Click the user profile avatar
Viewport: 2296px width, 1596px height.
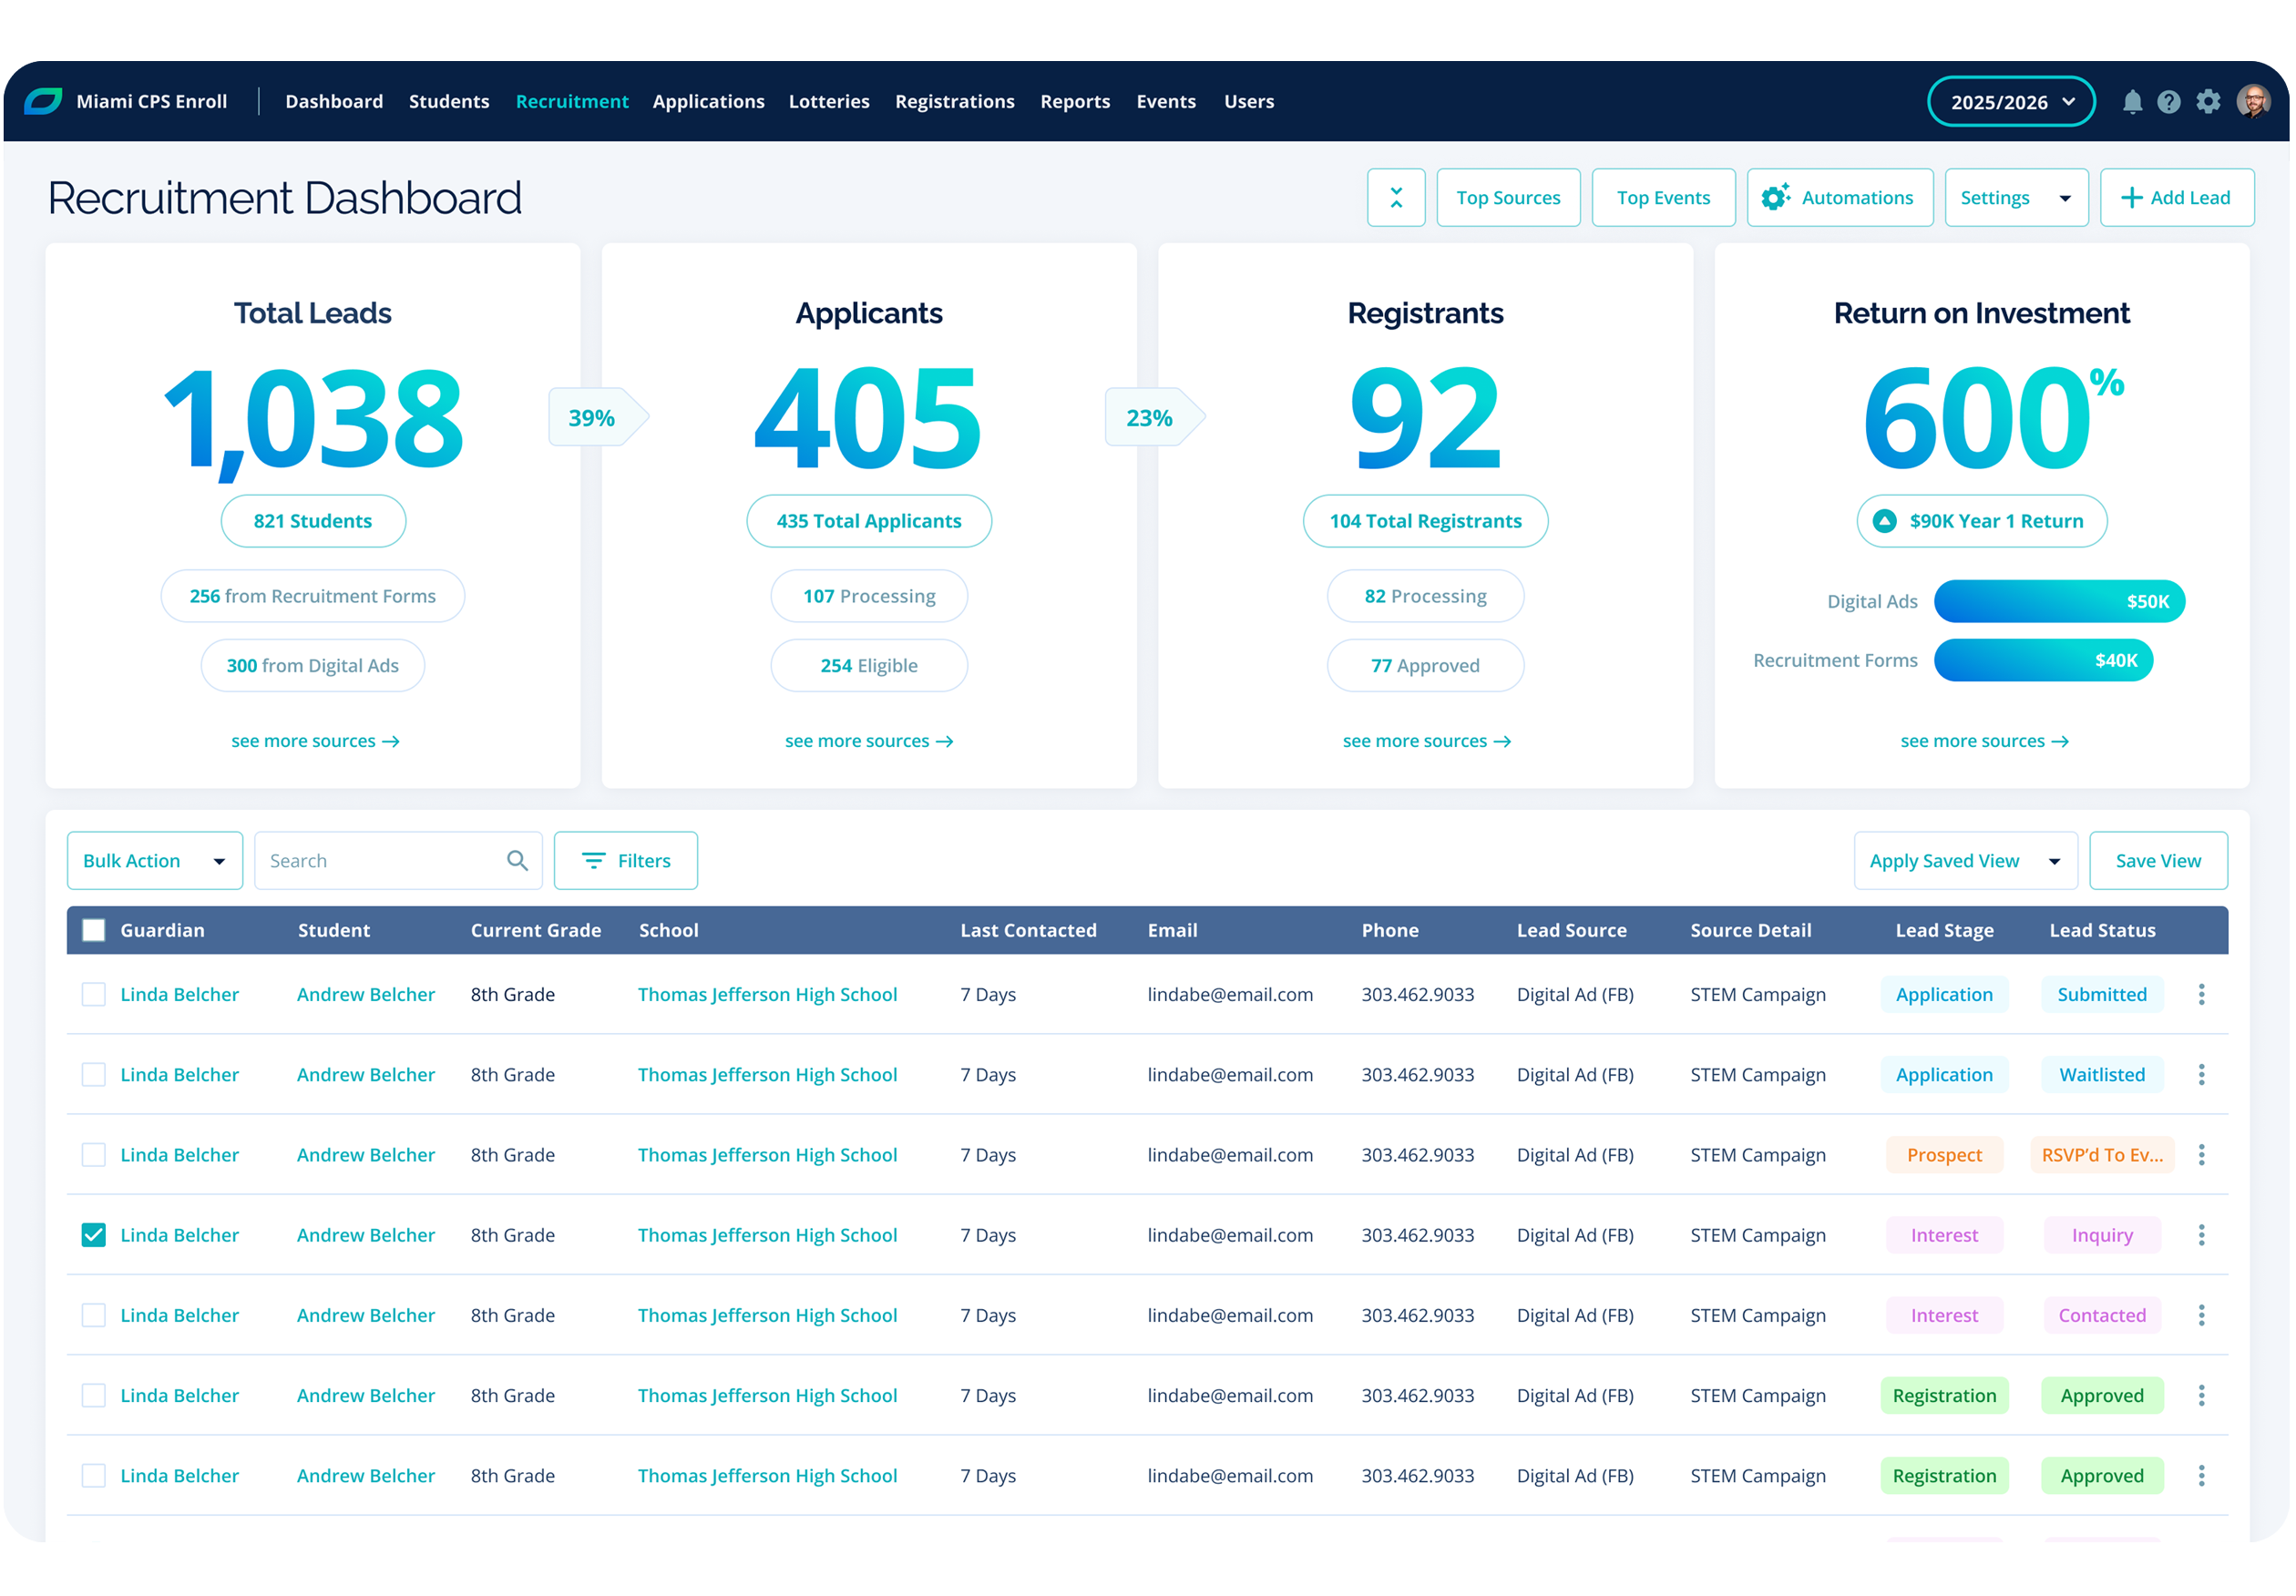[x=2253, y=102]
